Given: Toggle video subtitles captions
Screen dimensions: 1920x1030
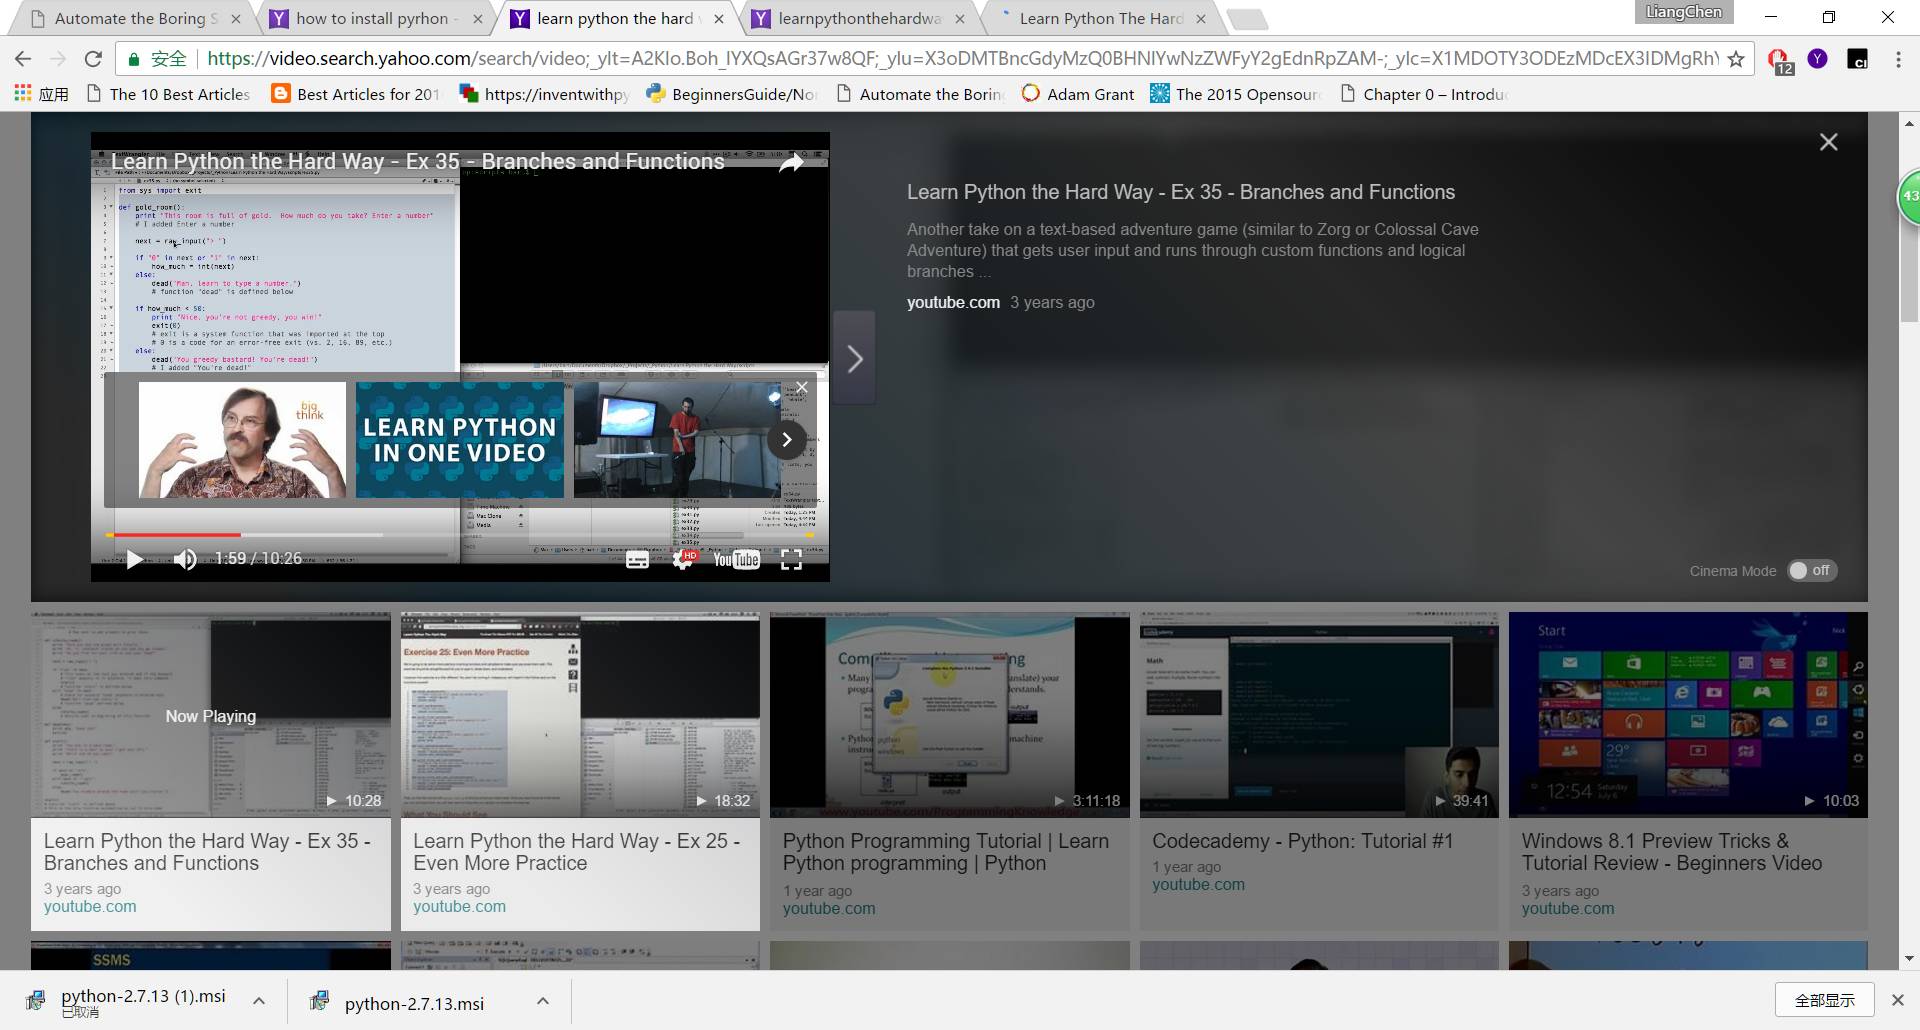Looking at the screenshot, I should 637,560.
